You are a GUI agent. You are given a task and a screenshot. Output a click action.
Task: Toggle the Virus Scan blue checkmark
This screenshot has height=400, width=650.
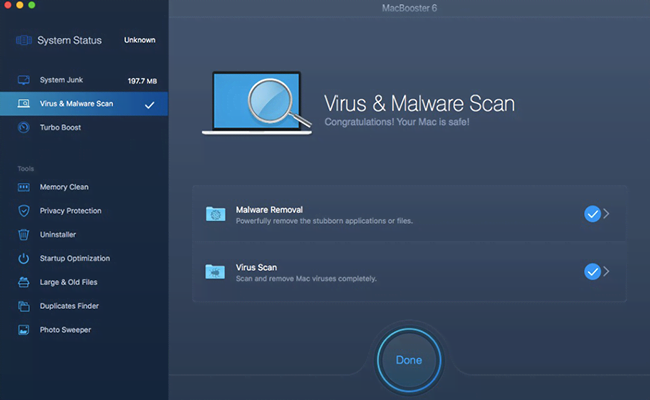coord(592,272)
